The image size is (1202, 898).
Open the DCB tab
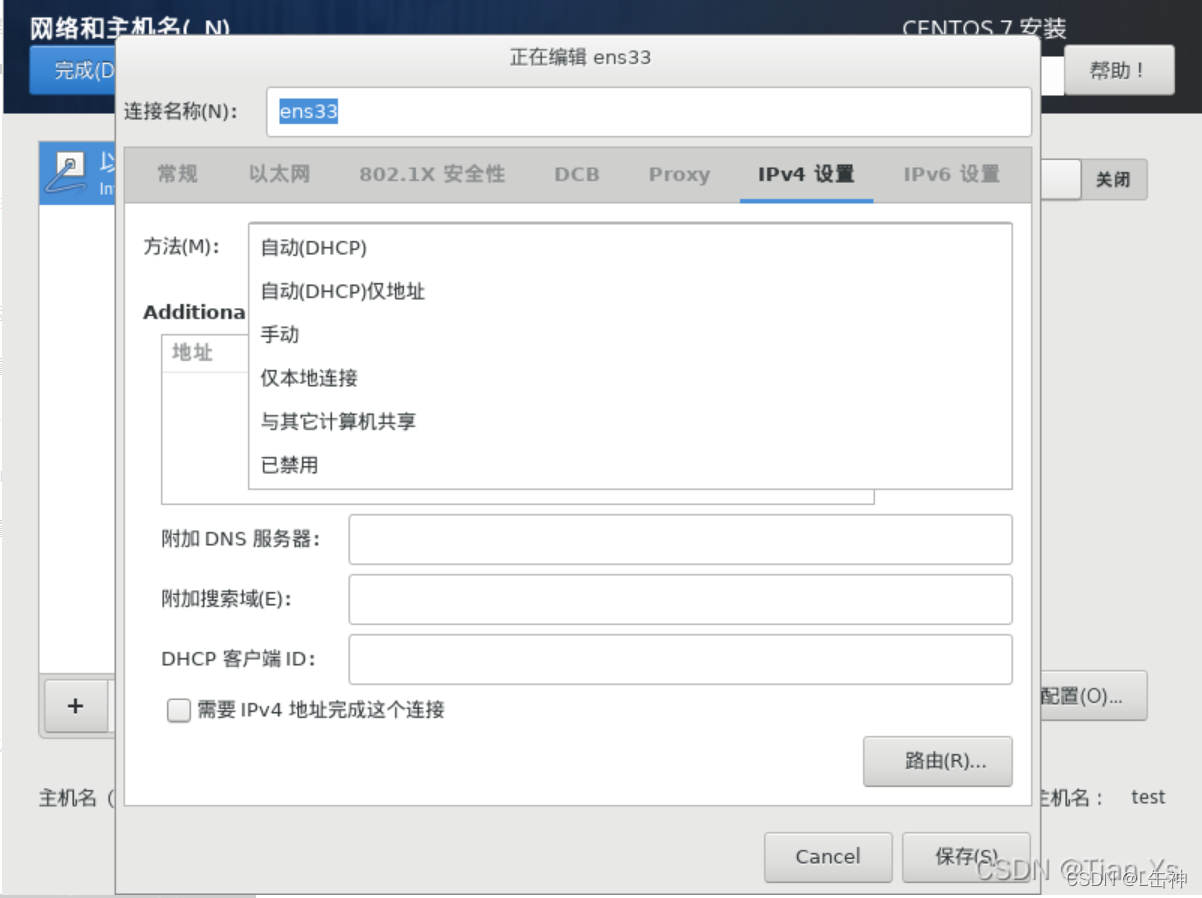point(577,174)
